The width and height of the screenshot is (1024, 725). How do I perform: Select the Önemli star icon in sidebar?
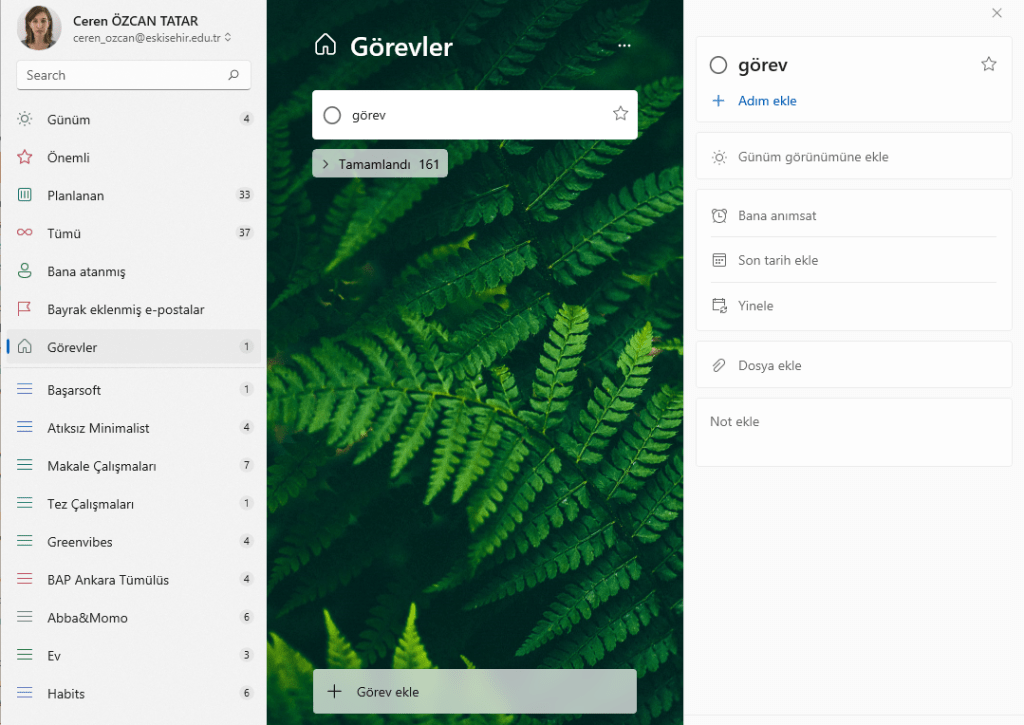click(25, 158)
